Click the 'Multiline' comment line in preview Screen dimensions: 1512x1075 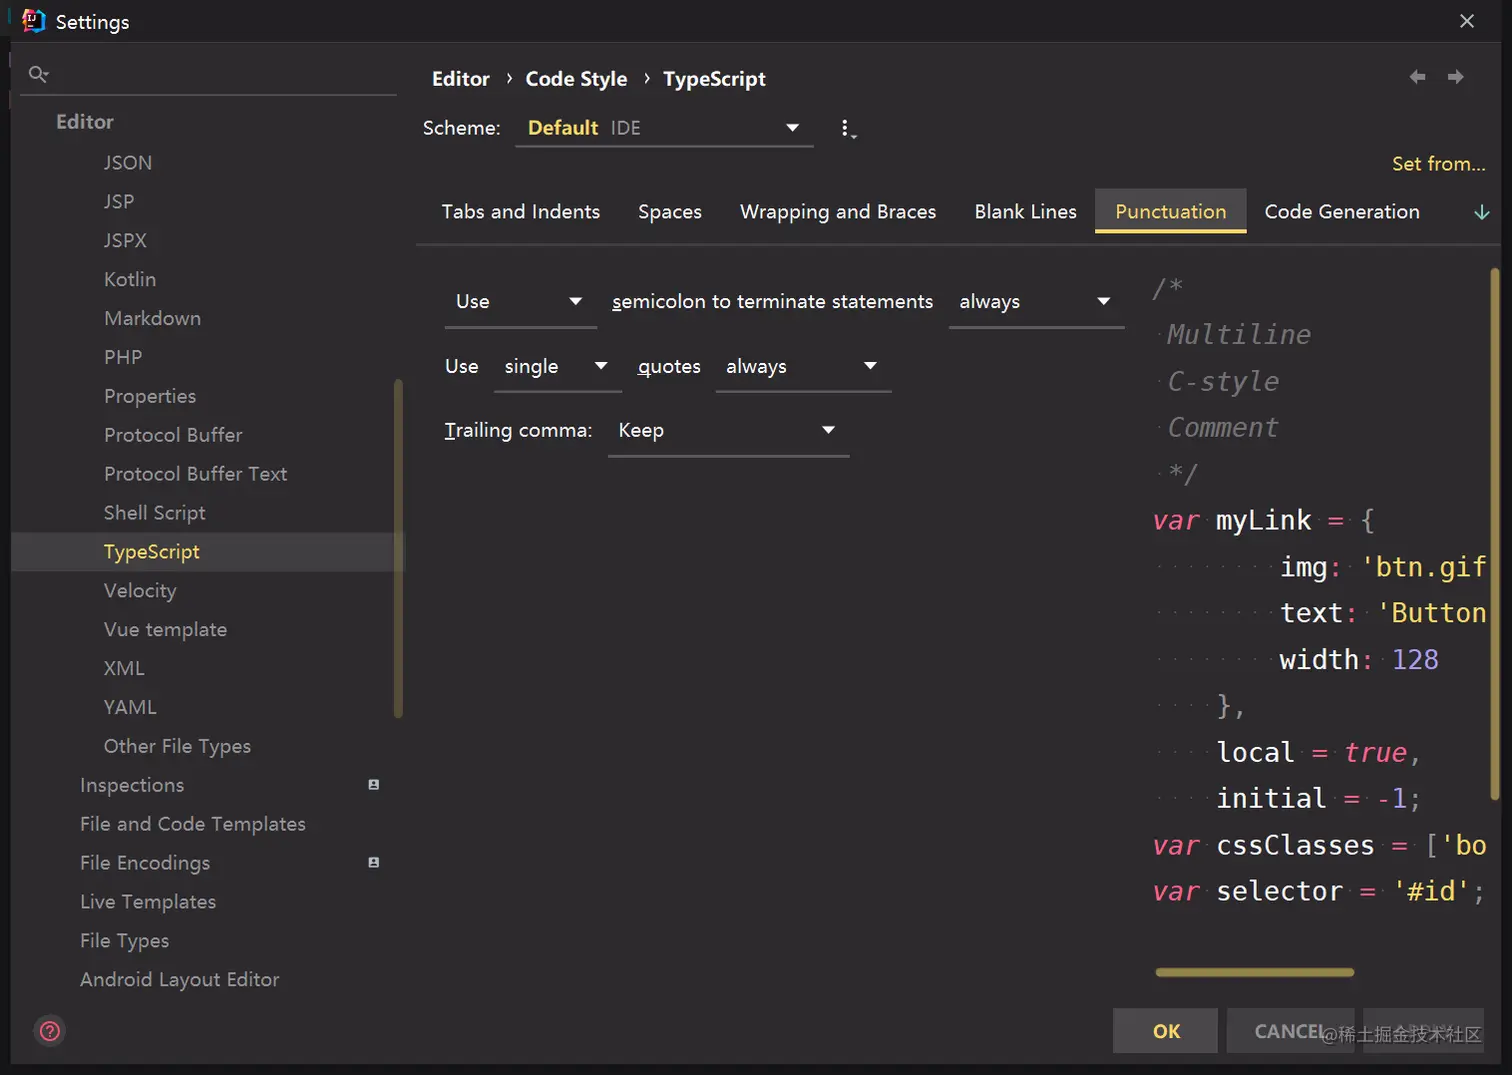click(x=1239, y=335)
